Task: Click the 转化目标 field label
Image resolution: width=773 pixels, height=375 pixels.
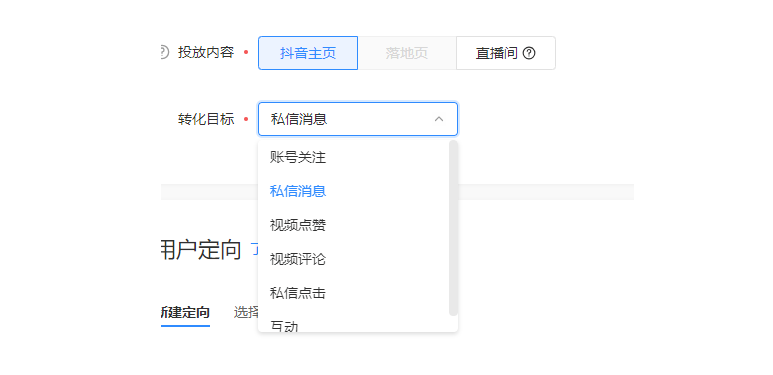Action: click(206, 119)
